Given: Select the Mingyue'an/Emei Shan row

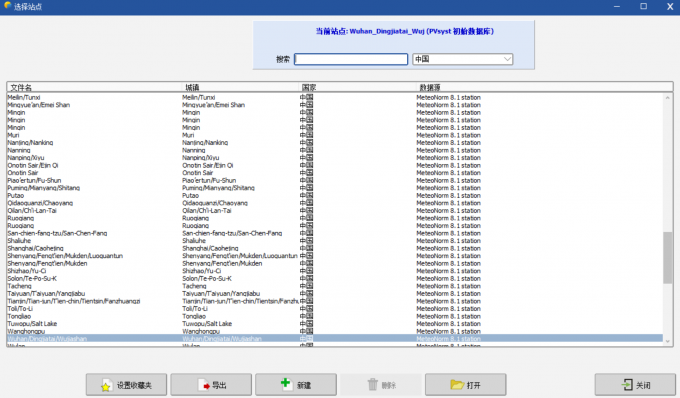Looking at the screenshot, I should tap(335, 105).
